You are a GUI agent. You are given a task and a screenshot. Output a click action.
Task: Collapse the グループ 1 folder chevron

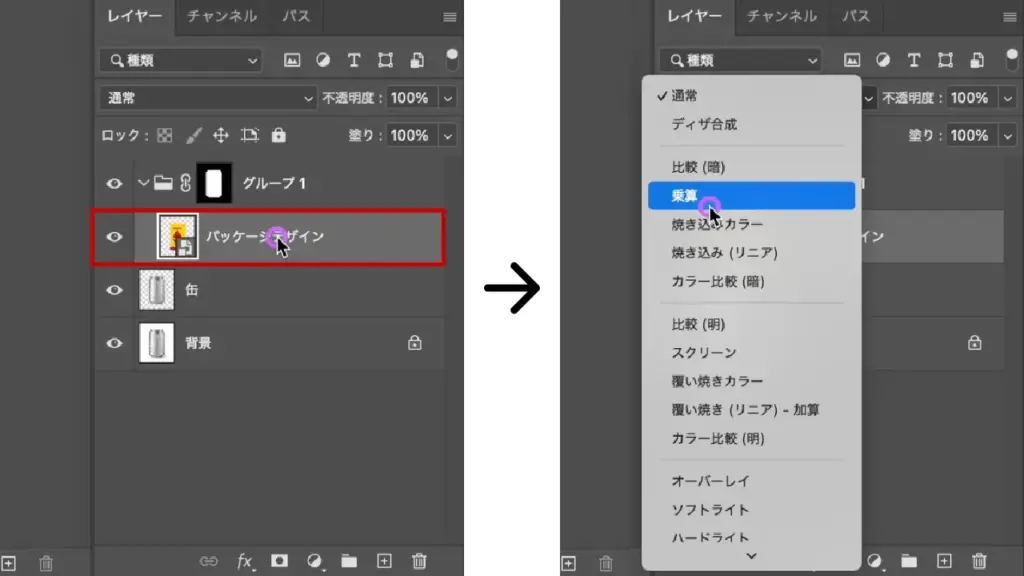point(143,183)
